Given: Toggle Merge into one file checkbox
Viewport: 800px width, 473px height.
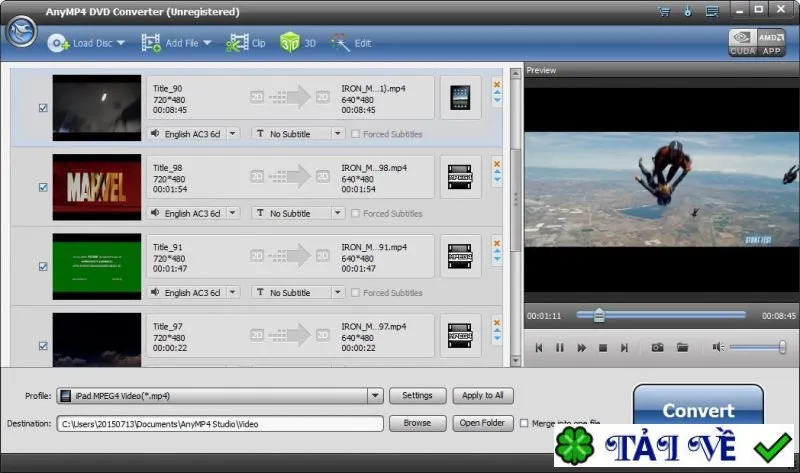Looking at the screenshot, I should click(x=524, y=423).
